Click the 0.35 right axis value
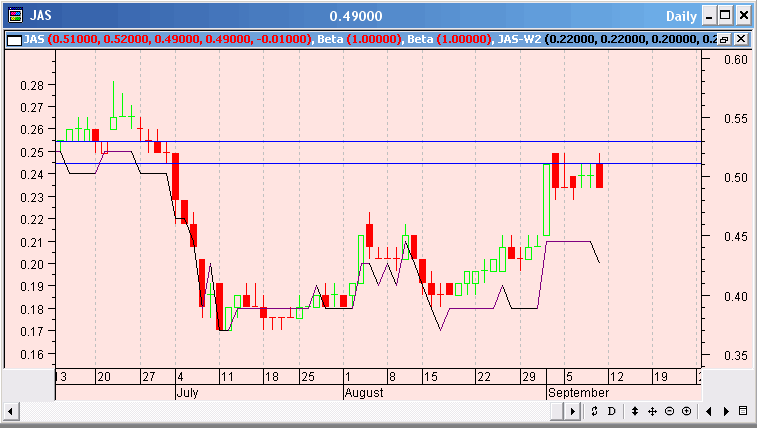 click(x=736, y=356)
